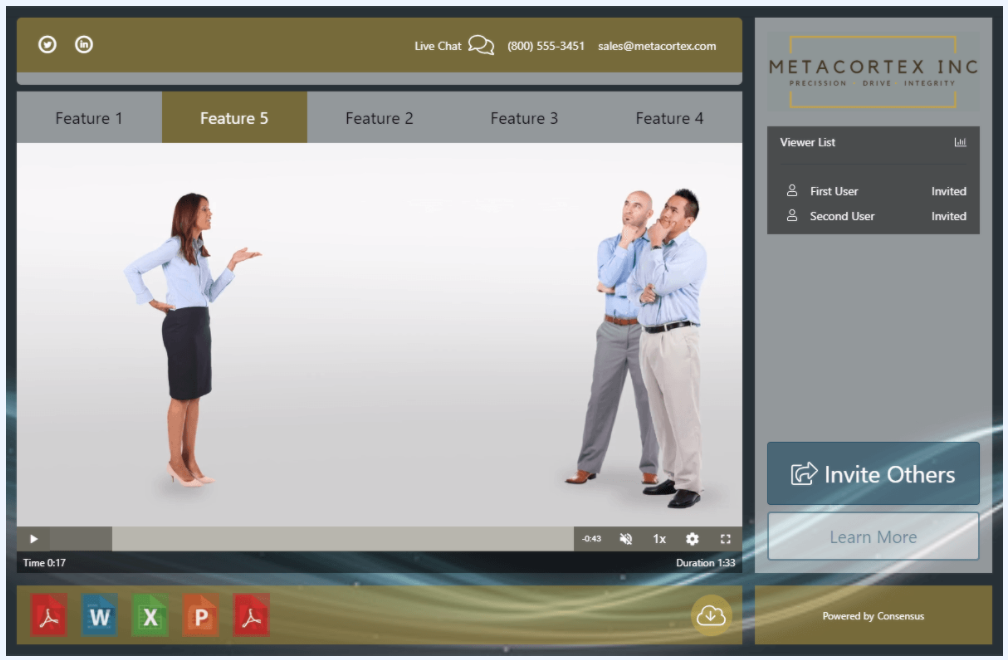The height and width of the screenshot is (660, 1008).
Task: Select 'First User' in the viewer list
Action: coord(834,191)
